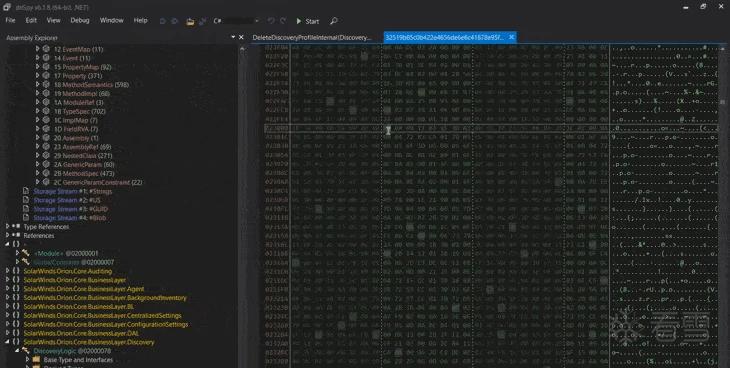Switch to DeleteDiscoveryProfileInternal tab

coord(312,37)
